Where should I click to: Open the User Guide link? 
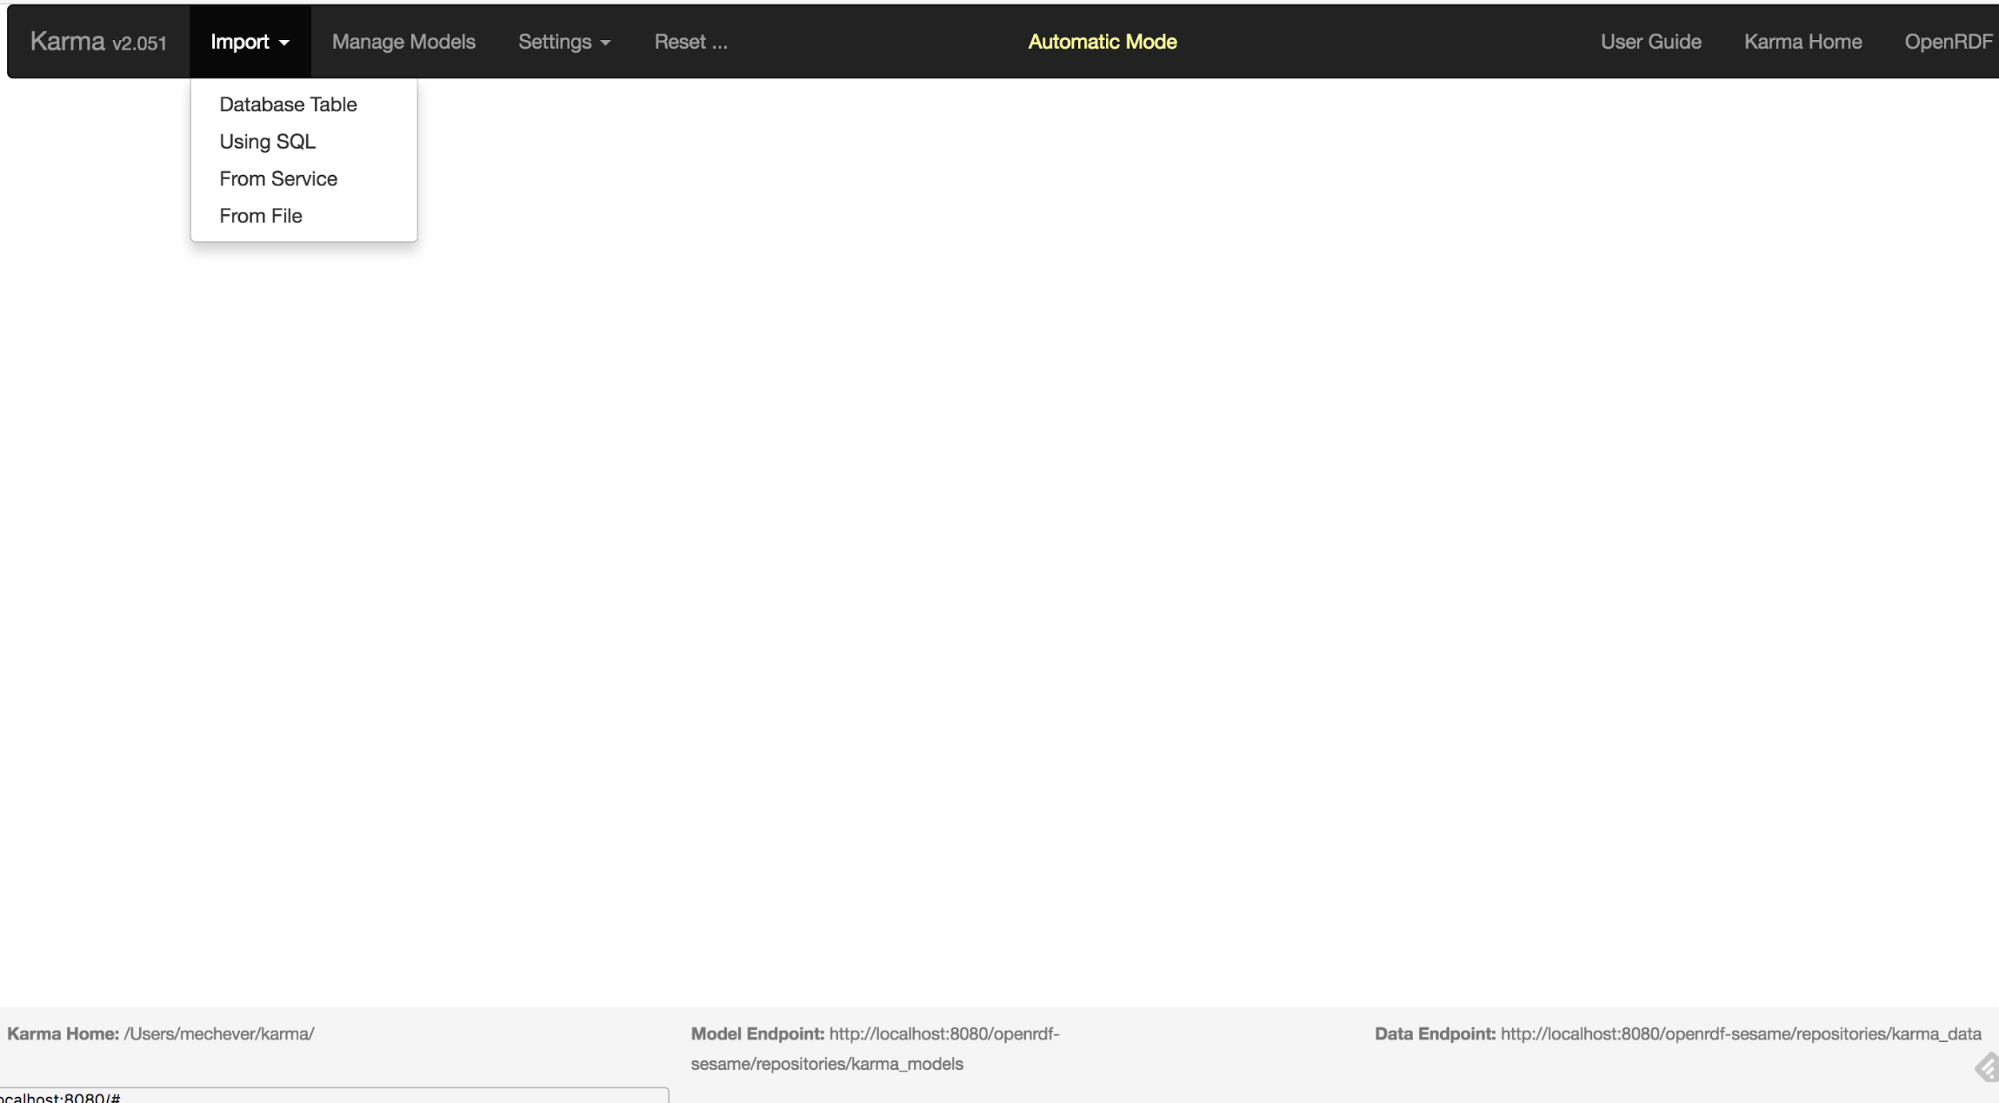(1650, 42)
